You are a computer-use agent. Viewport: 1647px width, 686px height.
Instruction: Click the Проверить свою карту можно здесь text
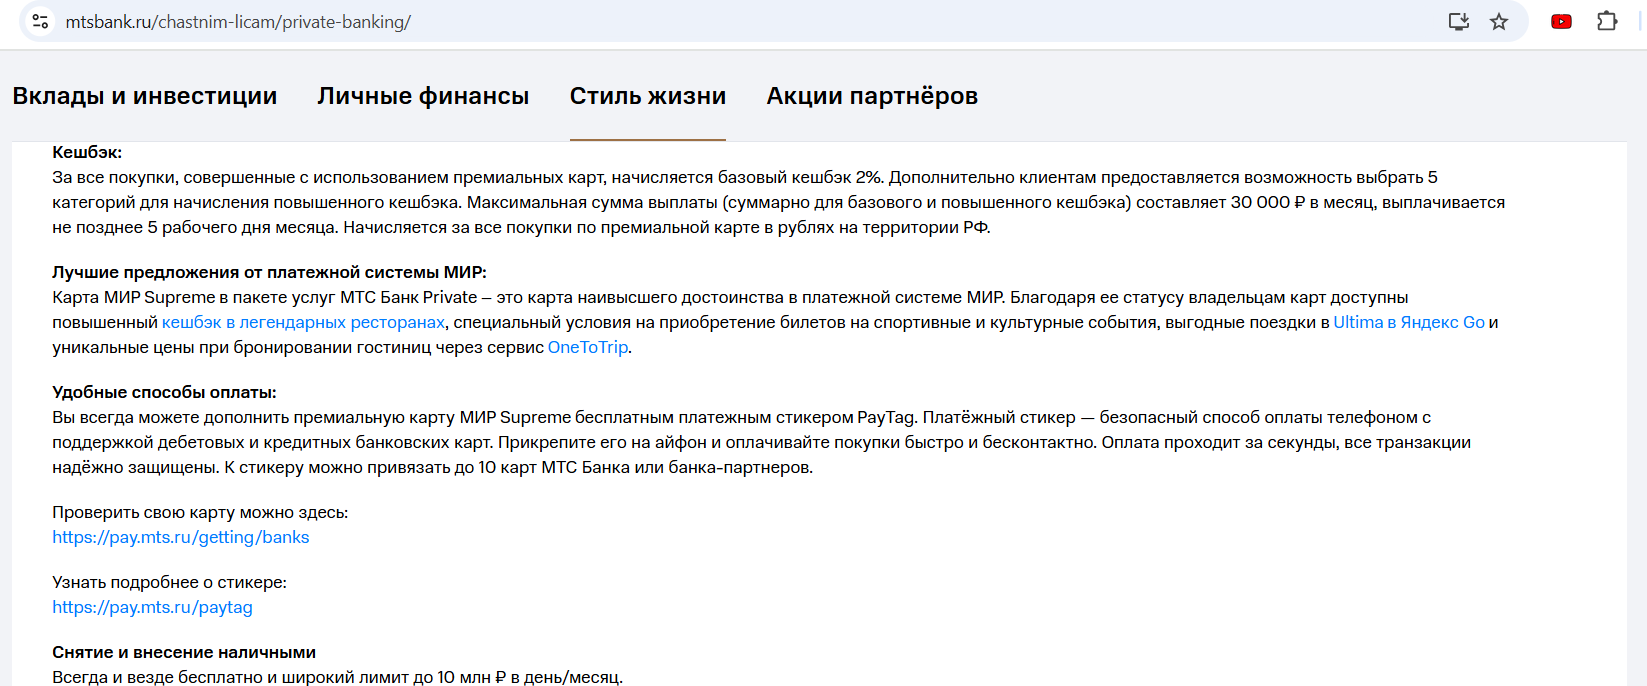click(x=200, y=512)
